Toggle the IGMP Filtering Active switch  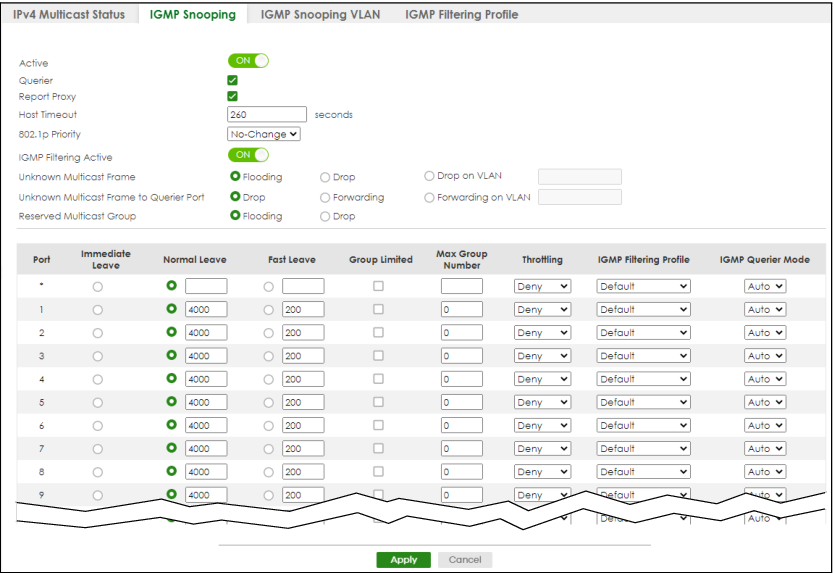coord(249,155)
